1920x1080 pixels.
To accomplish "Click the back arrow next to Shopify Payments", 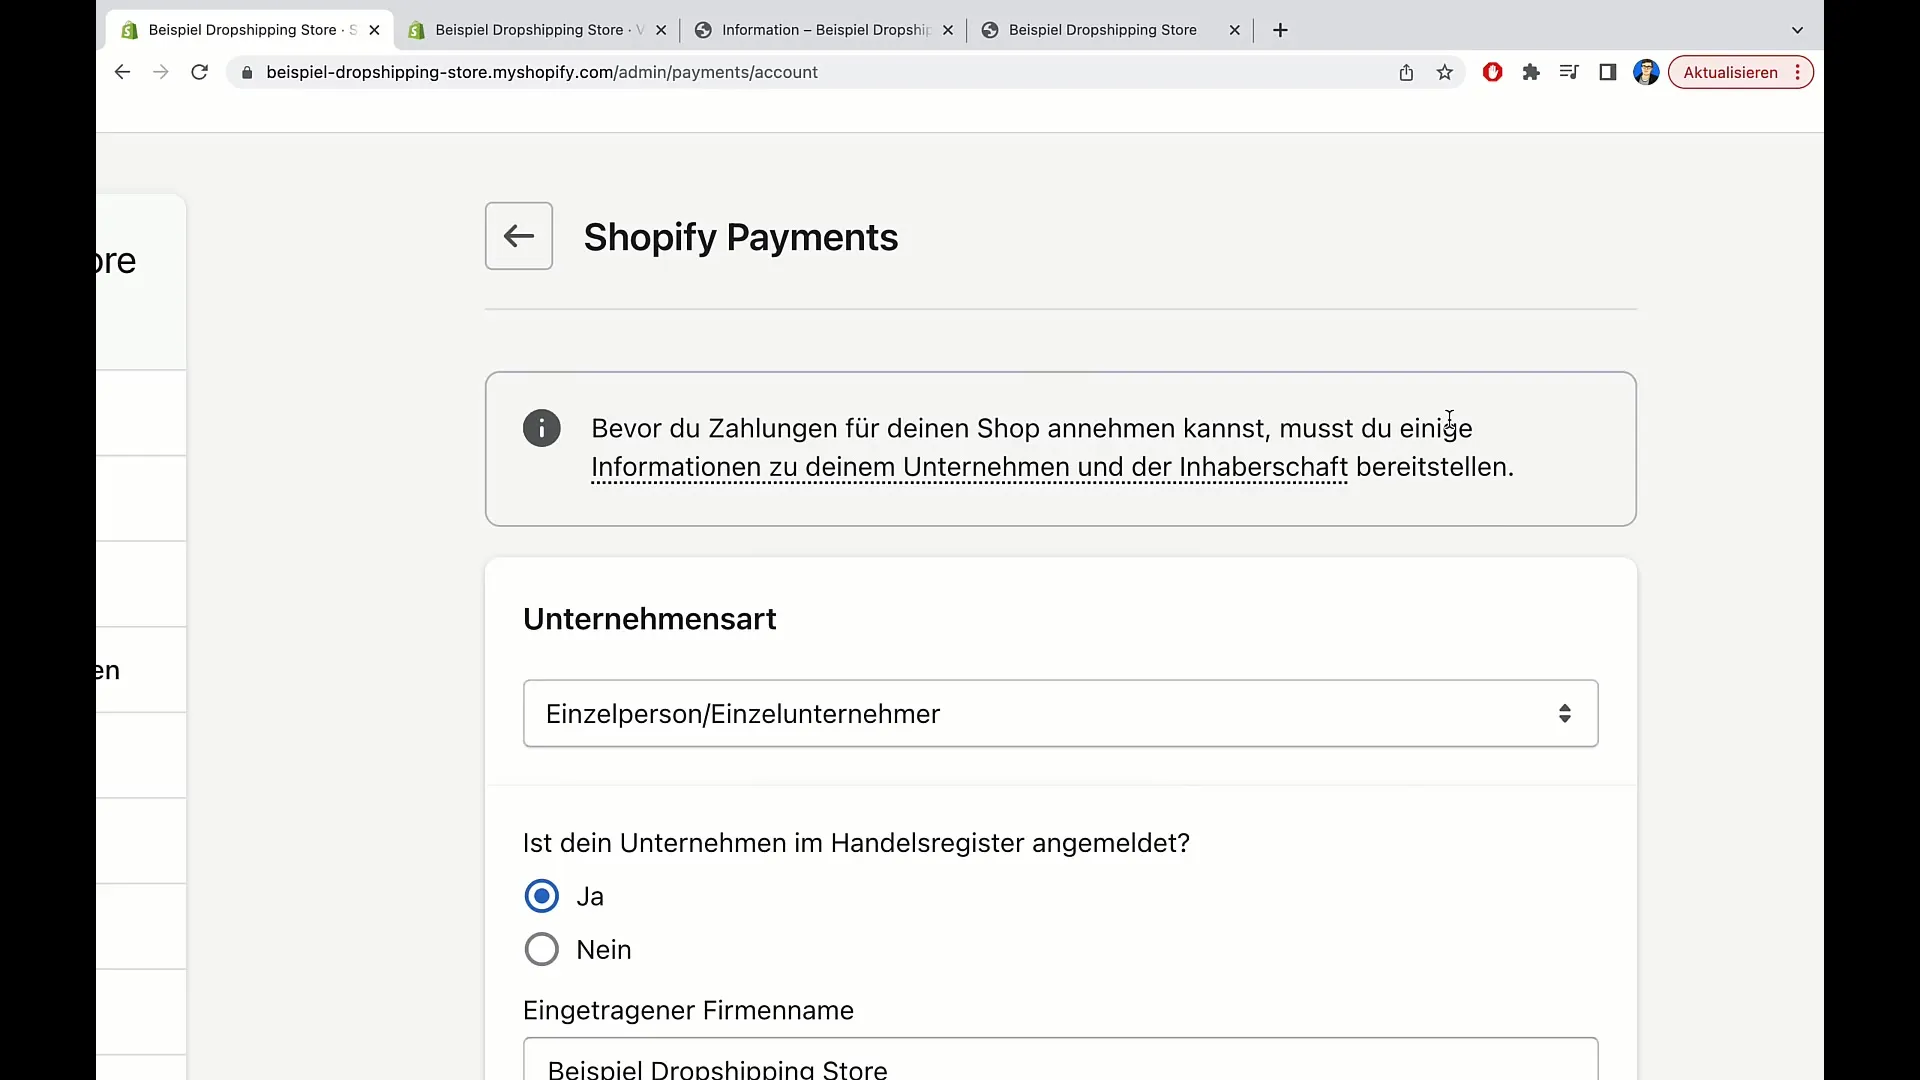I will [518, 236].
